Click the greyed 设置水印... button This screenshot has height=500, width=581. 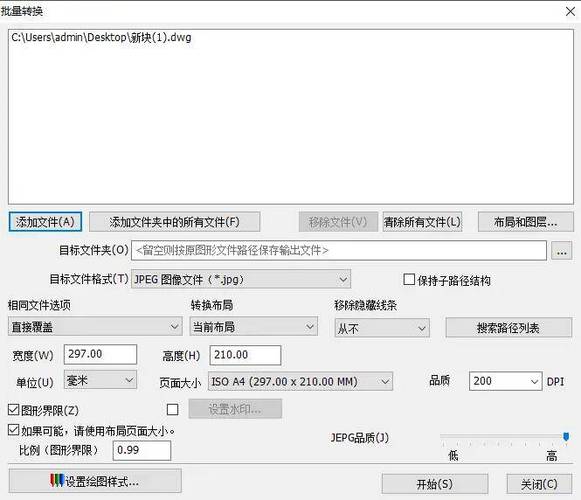(x=235, y=409)
